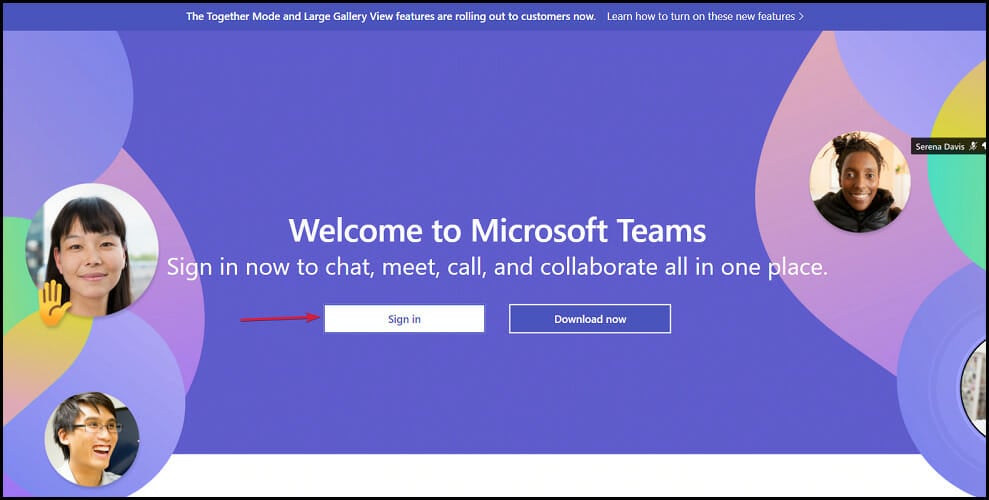Click the Serena Davis name label

940,146
